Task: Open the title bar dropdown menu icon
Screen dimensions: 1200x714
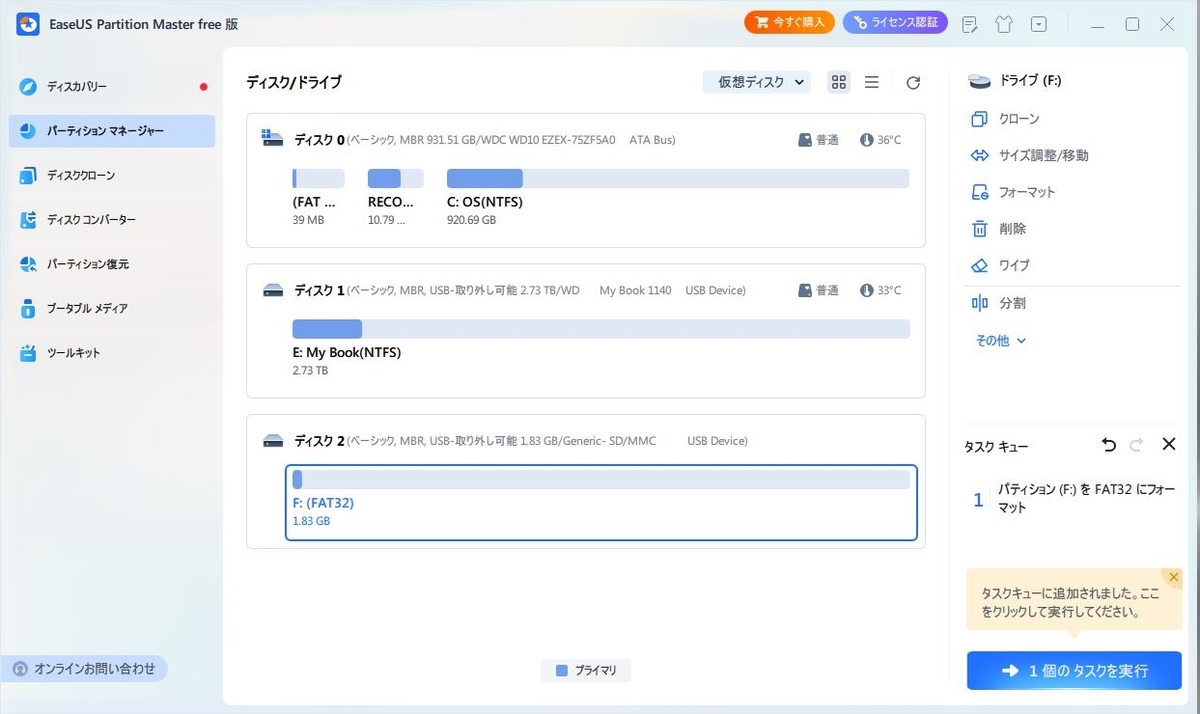Action: point(1040,24)
